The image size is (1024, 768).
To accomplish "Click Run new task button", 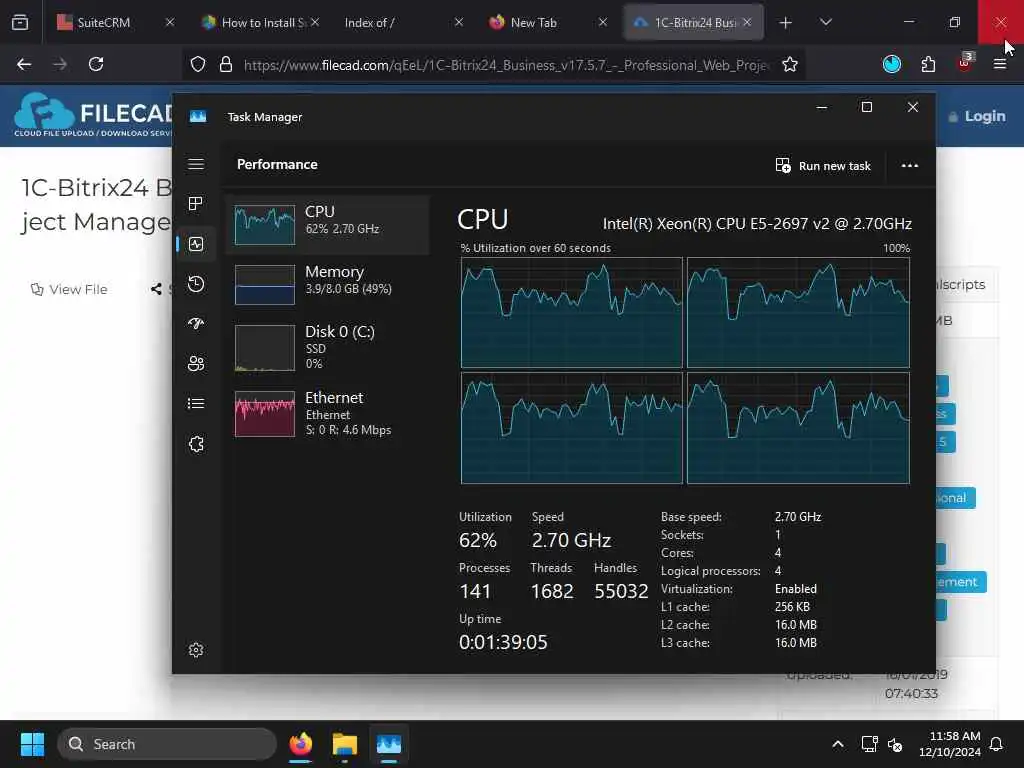I will [x=823, y=165].
